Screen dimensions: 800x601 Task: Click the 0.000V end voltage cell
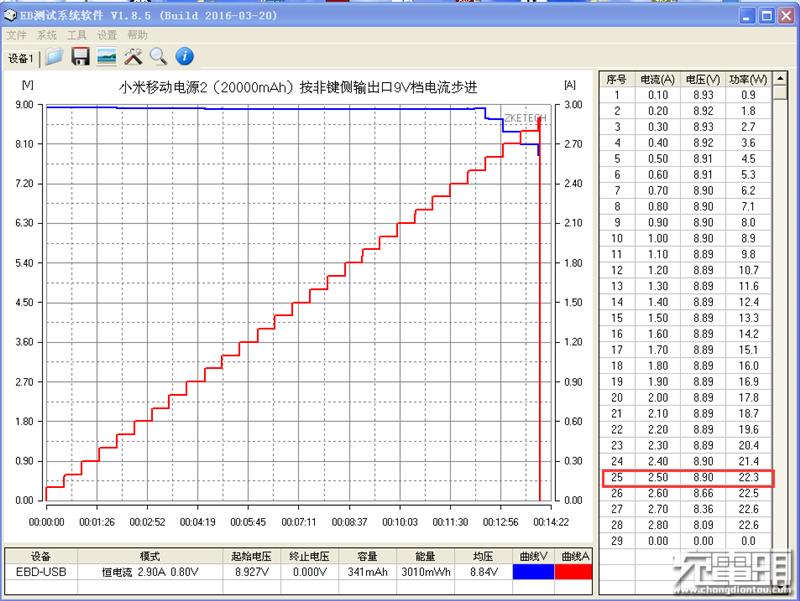pyautogui.click(x=310, y=572)
